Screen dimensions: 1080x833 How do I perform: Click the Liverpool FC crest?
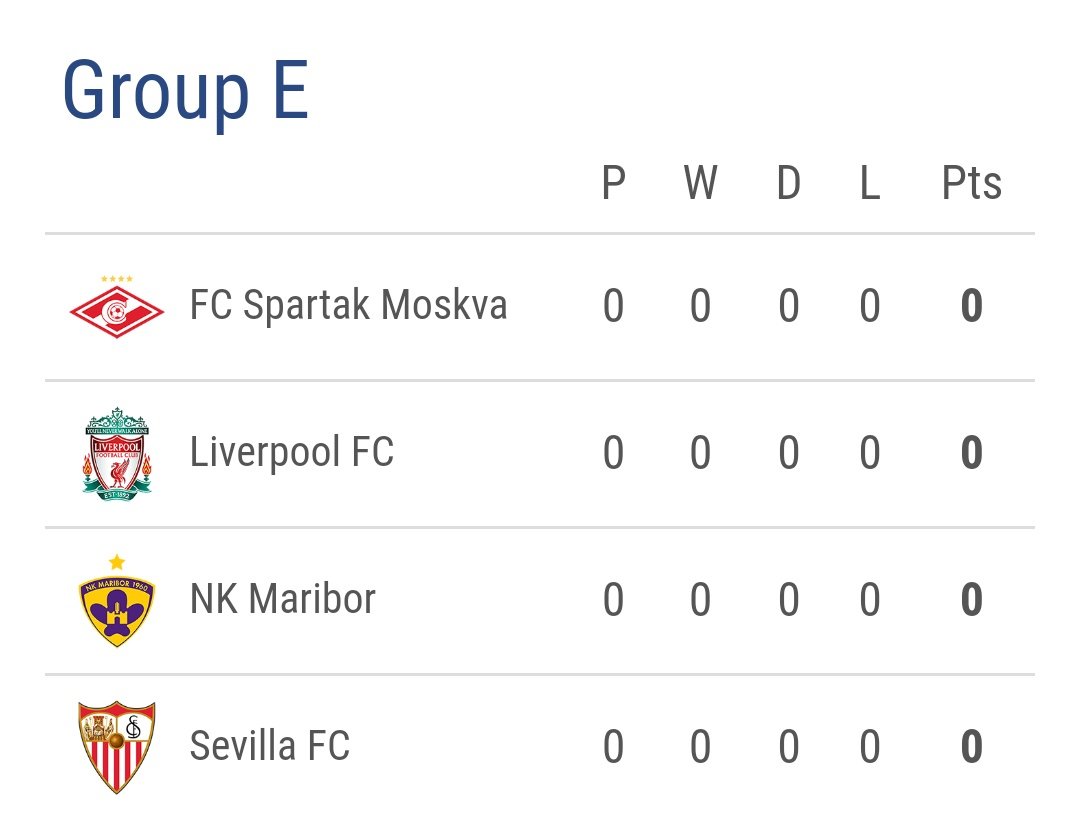coord(116,454)
